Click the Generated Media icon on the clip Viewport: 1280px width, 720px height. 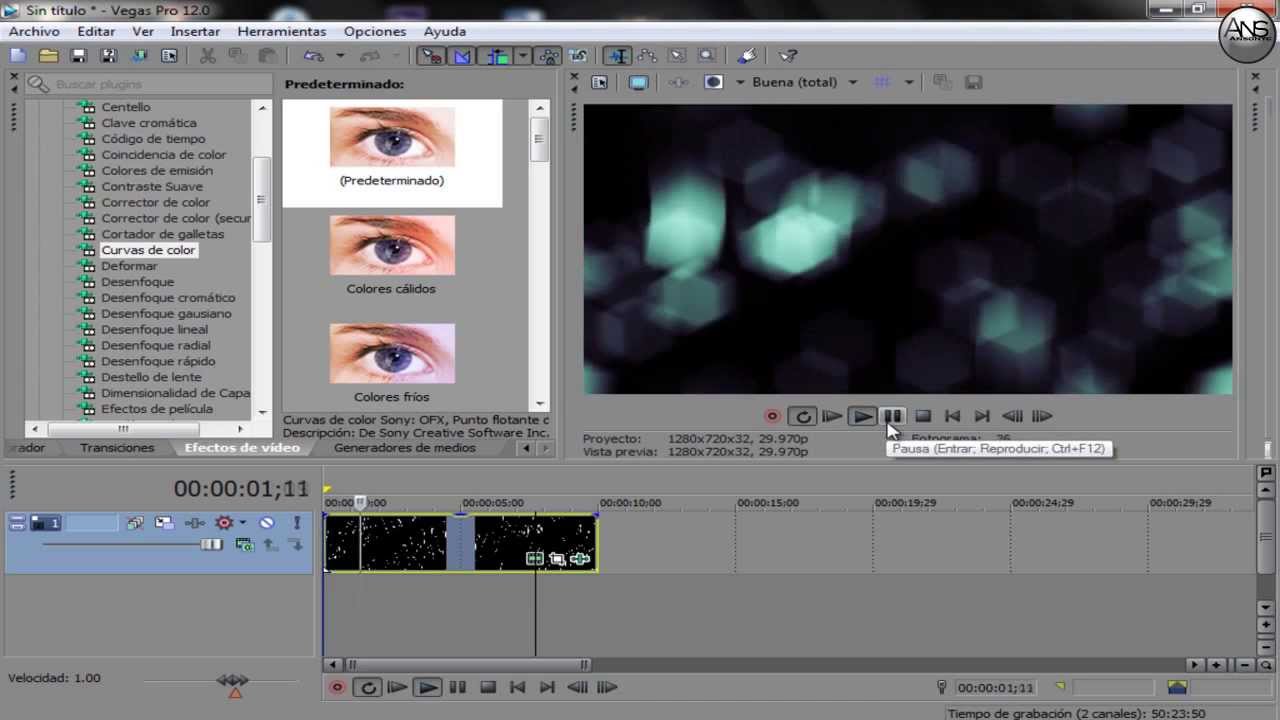pos(535,559)
